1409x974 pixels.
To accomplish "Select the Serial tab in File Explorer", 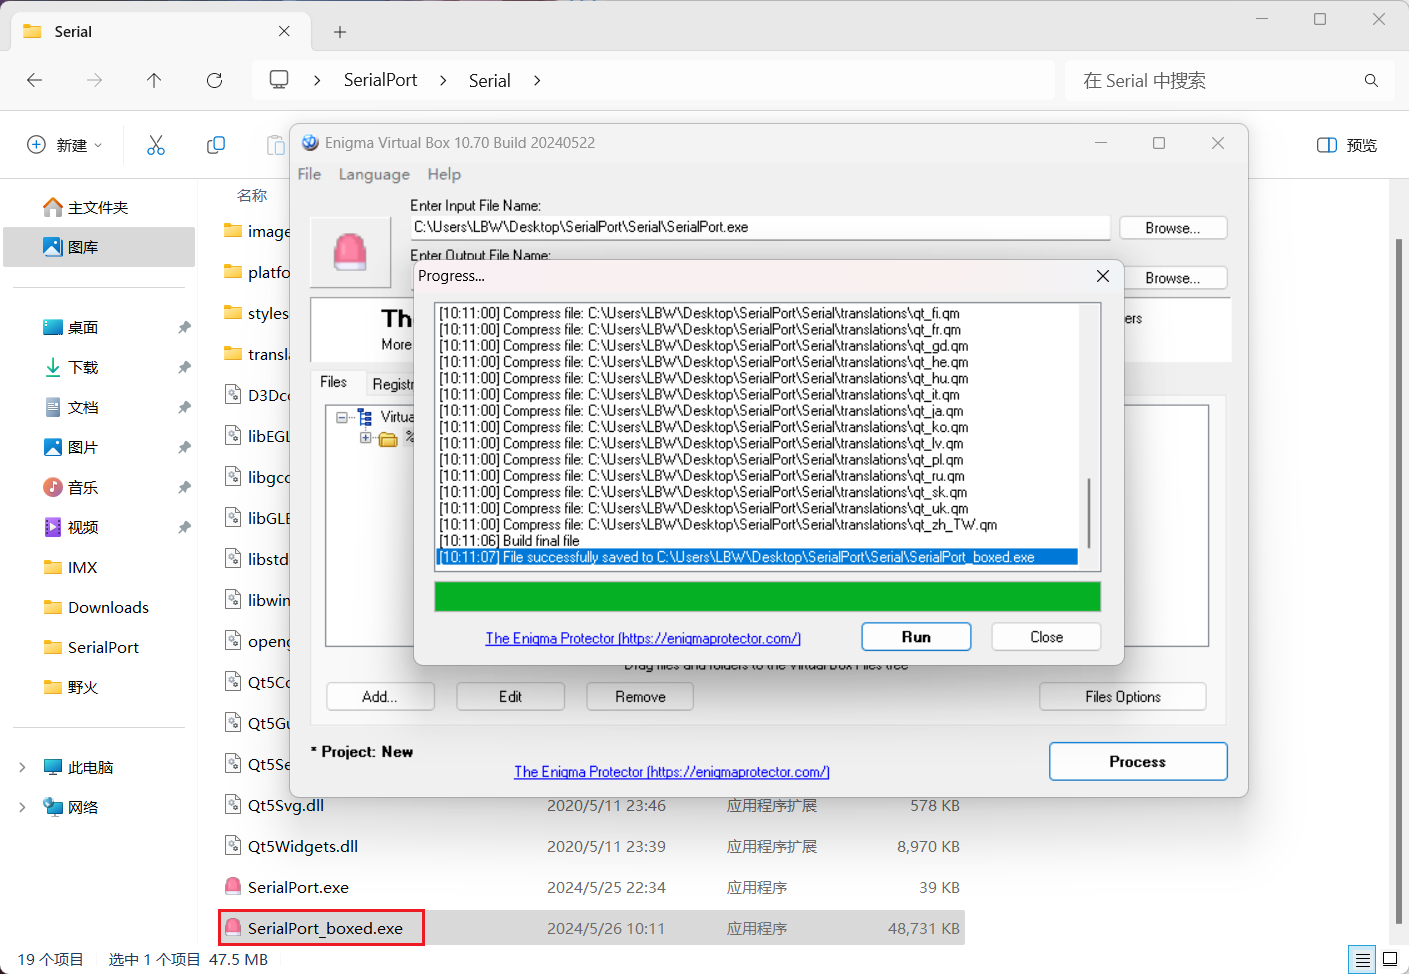I will point(160,32).
